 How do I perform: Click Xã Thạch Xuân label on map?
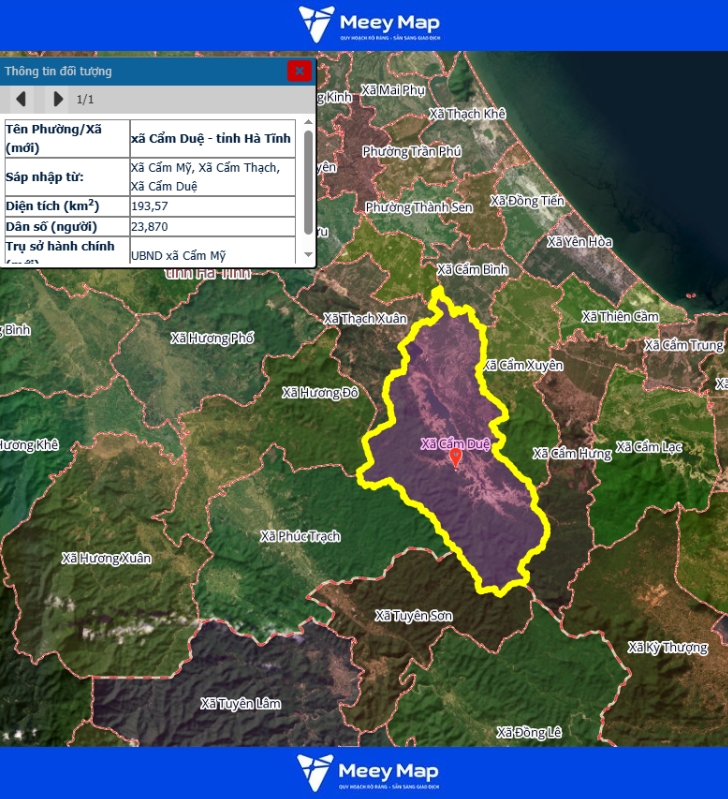click(365, 318)
